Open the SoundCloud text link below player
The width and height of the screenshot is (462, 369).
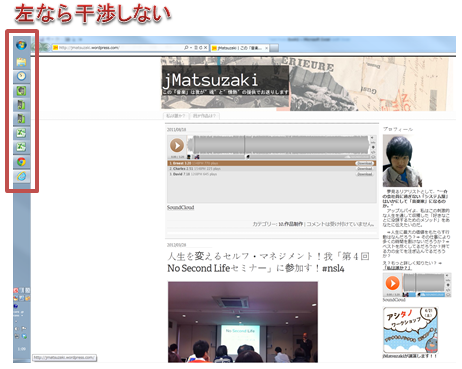pyautogui.click(x=180, y=207)
